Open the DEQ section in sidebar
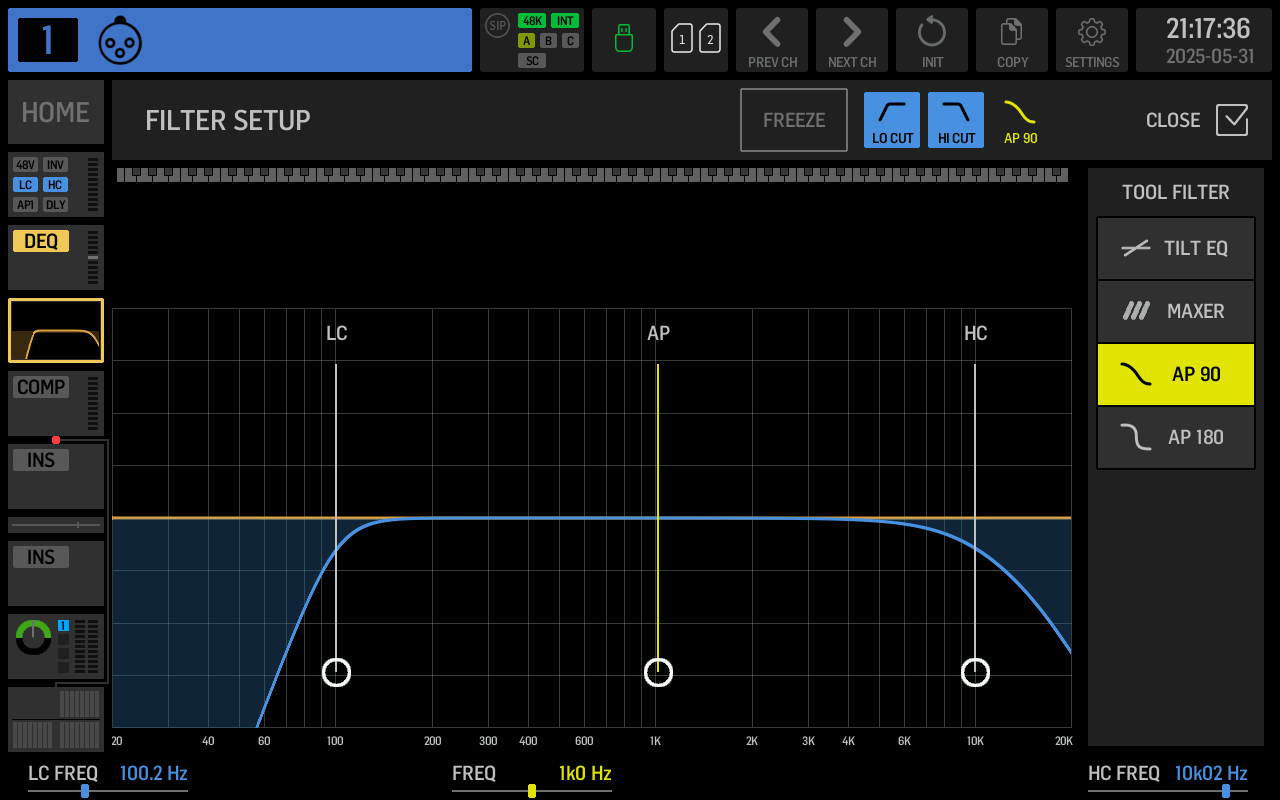 pos(56,257)
